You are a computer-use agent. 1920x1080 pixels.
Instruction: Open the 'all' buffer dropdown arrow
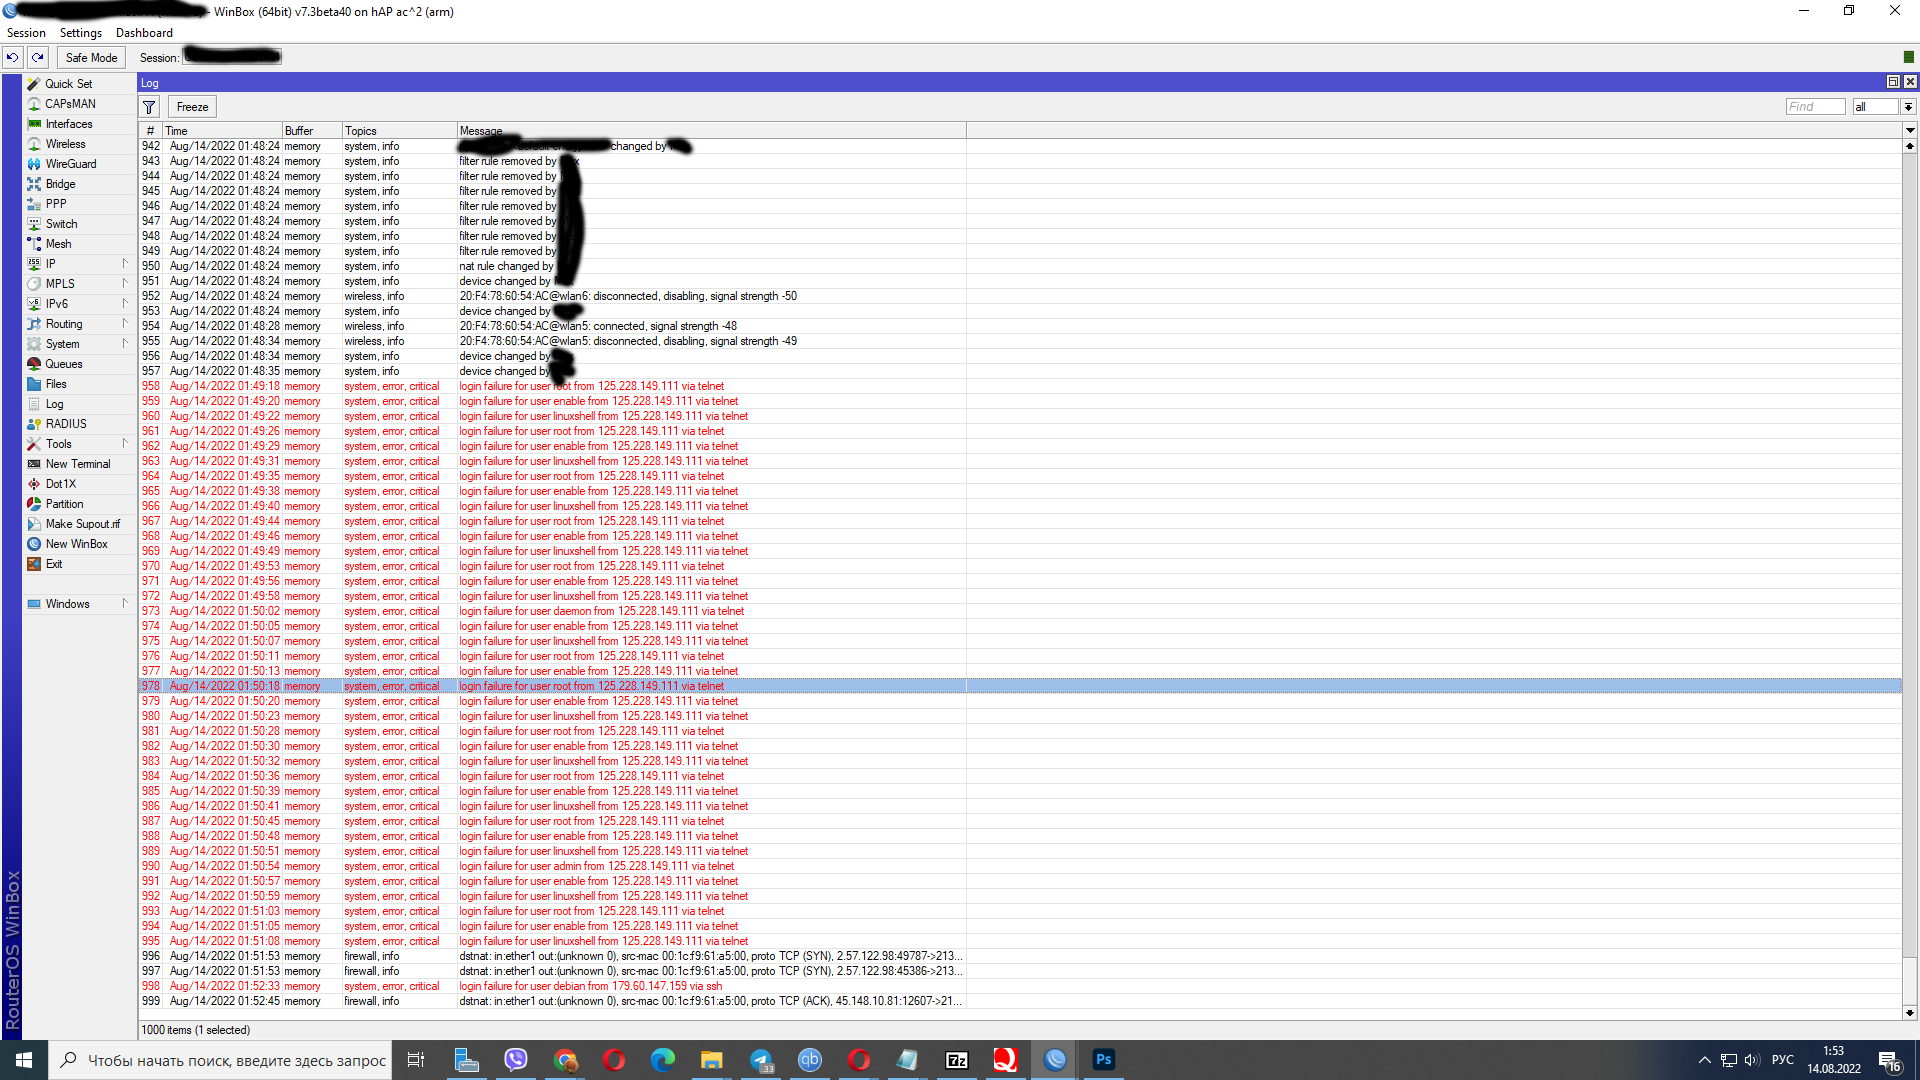[1908, 107]
